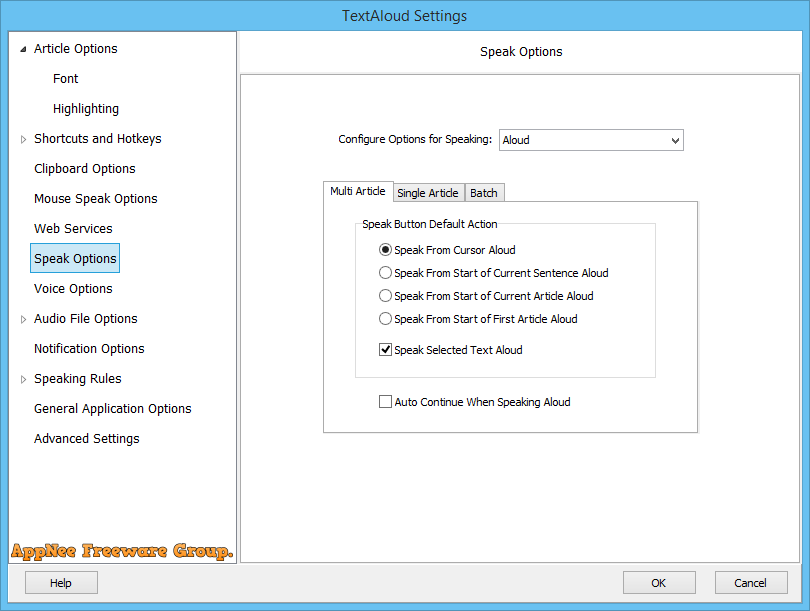Switch to the Multi Article tab
This screenshot has height=611, width=810.
pyautogui.click(x=358, y=191)
